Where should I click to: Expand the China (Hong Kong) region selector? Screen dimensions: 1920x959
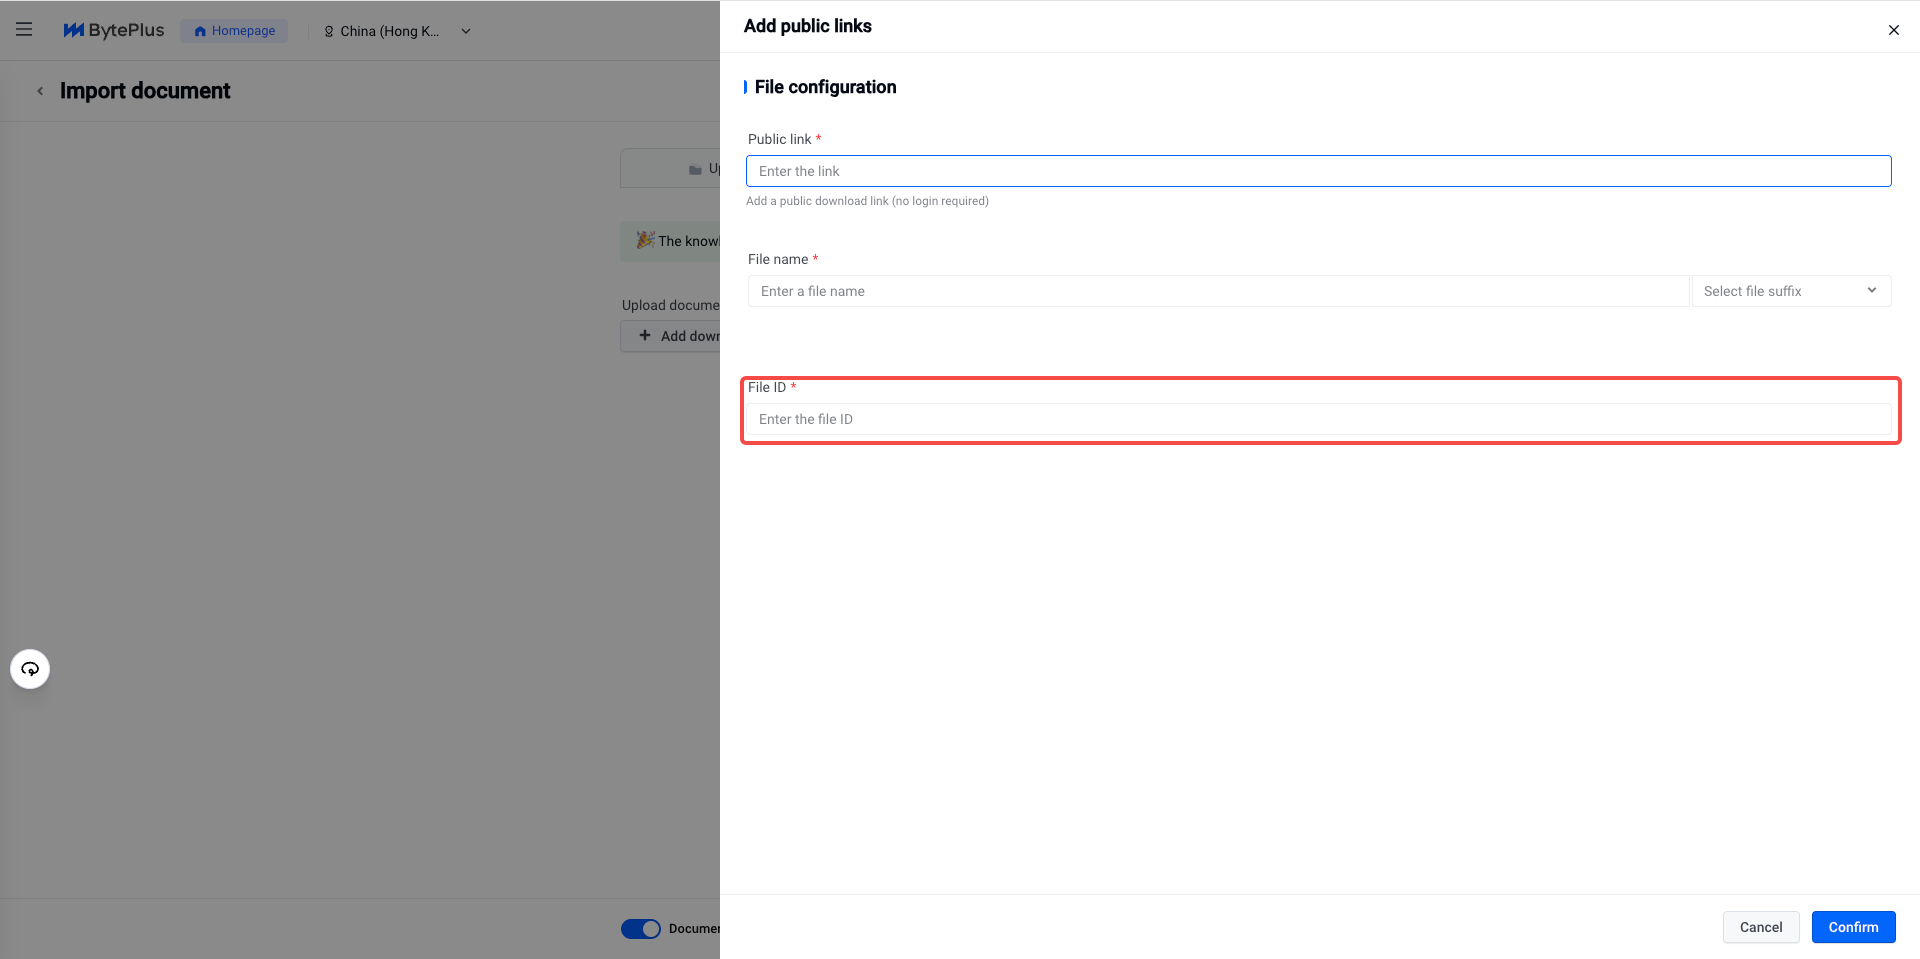pyautogui.click(x=390, y=31)
